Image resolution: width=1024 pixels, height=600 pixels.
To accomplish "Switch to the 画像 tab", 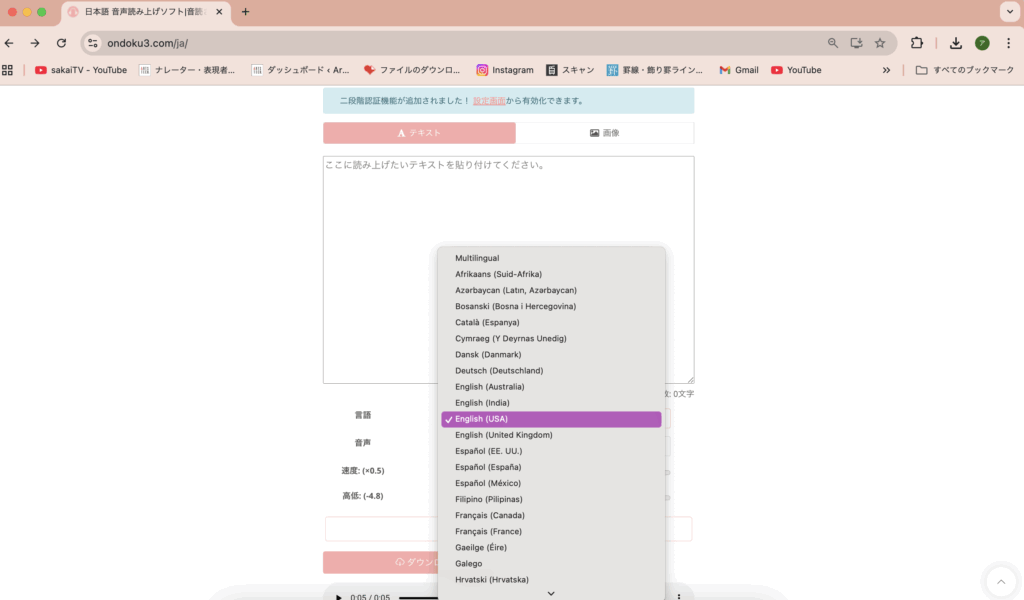I will [x=604, y=133].
